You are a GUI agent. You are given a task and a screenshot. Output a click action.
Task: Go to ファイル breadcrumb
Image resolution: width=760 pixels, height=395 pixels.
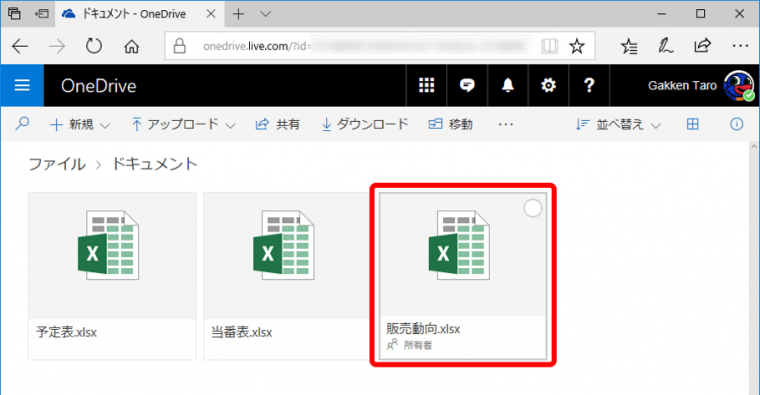[x=57, y=164]
